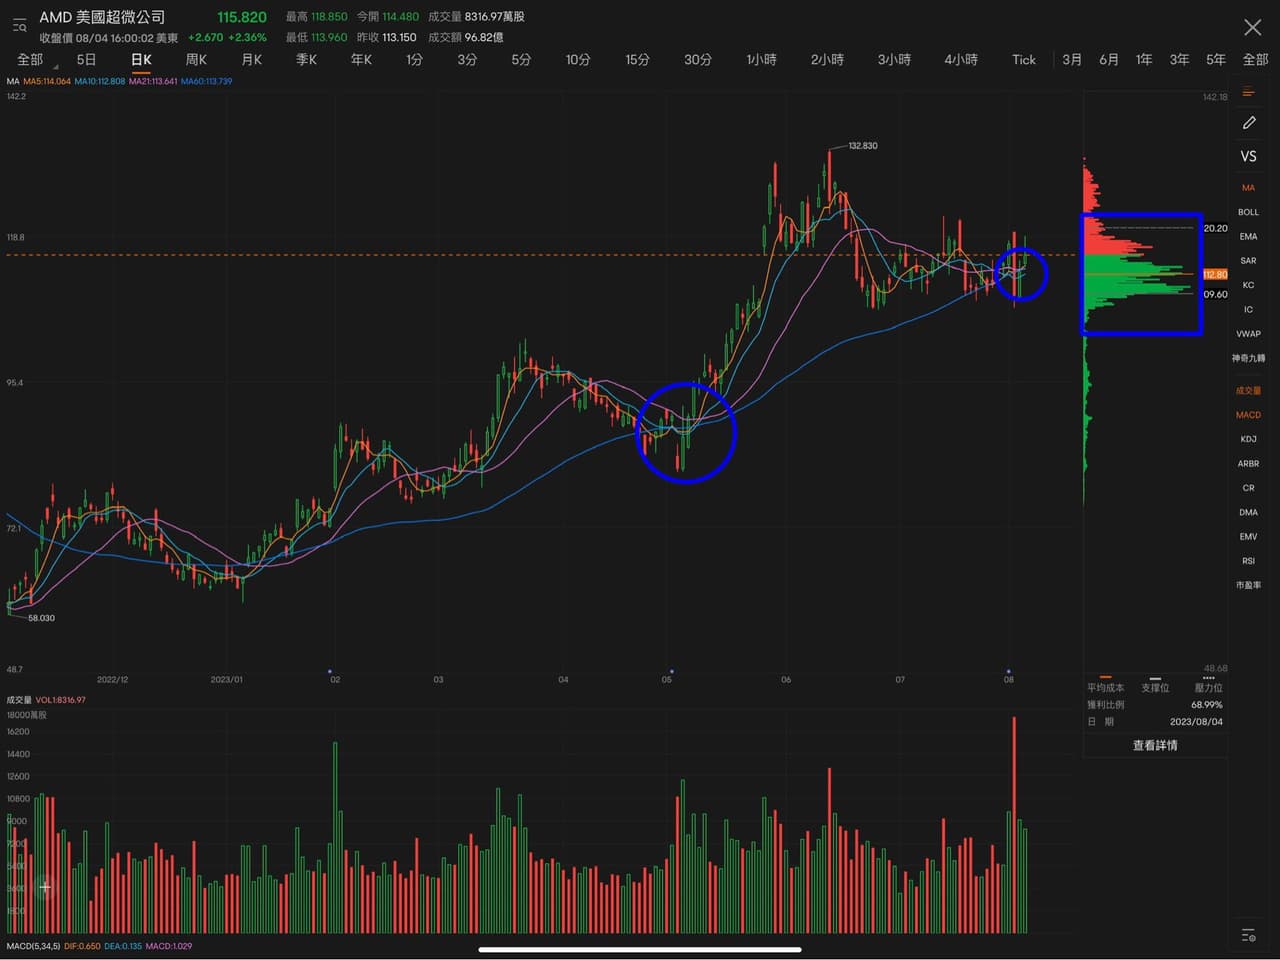Close the full-screen chart with X
The image size is (1280, 960).
coord(1252,27)
